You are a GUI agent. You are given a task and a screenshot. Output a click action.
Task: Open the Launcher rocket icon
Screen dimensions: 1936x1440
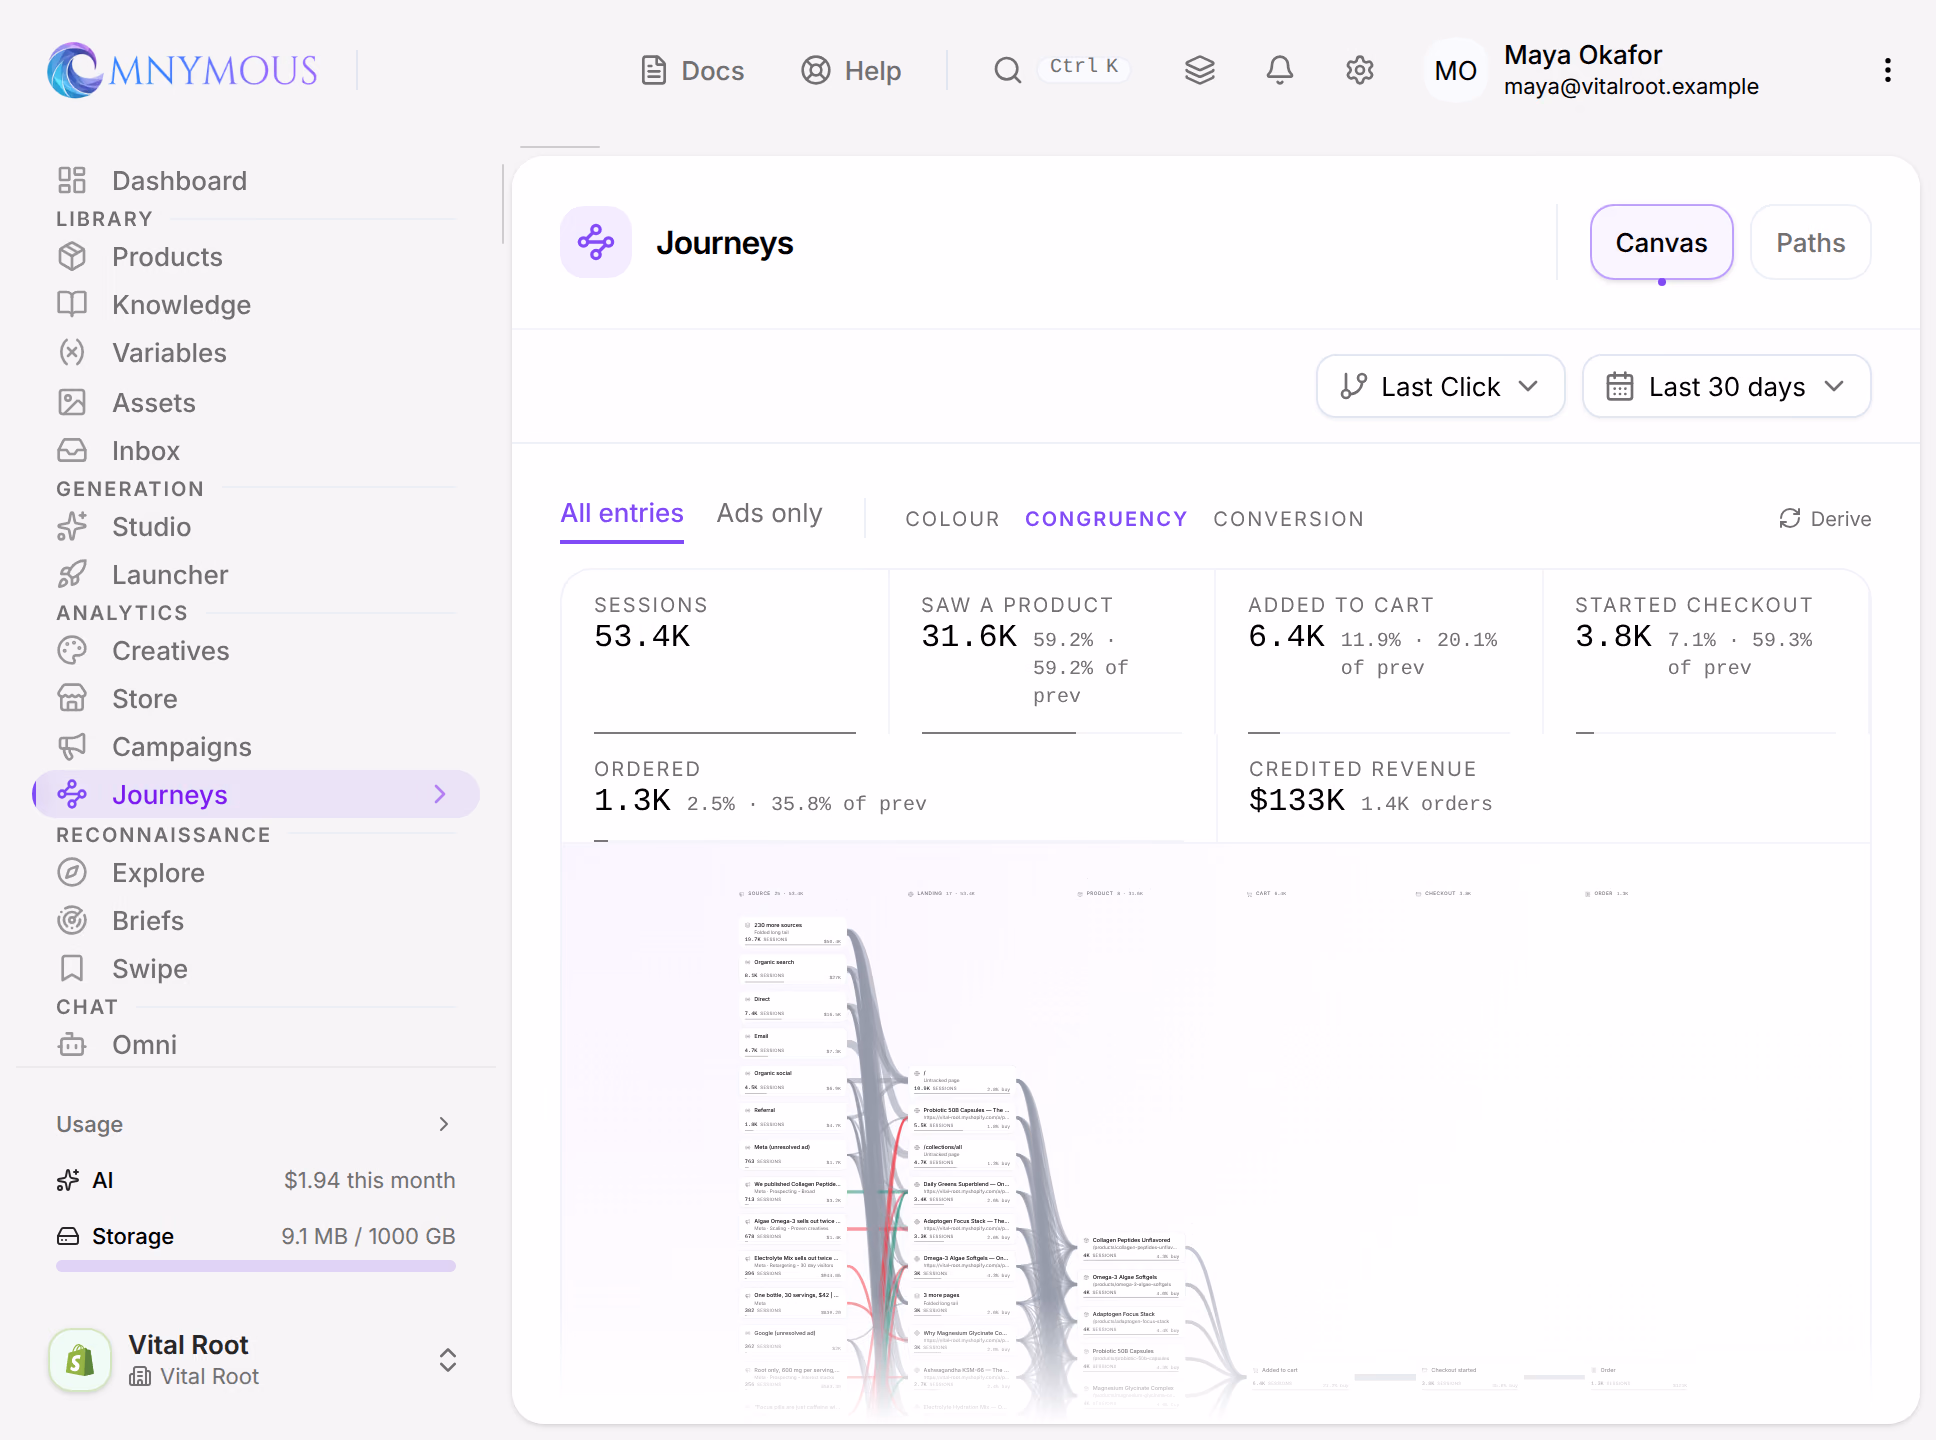point(72,574)
